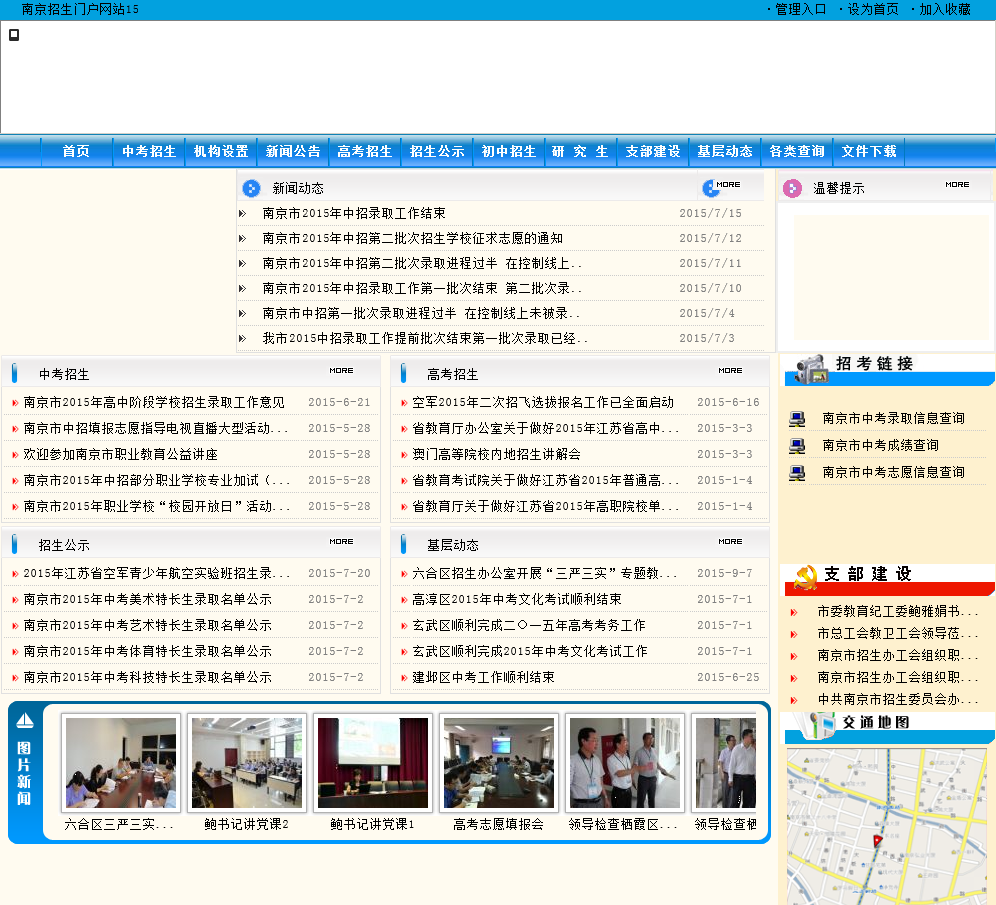Open 支部建设 in the navigation bar
The width and height of the screenshot is (996, 905).
[x=653, y=151]
